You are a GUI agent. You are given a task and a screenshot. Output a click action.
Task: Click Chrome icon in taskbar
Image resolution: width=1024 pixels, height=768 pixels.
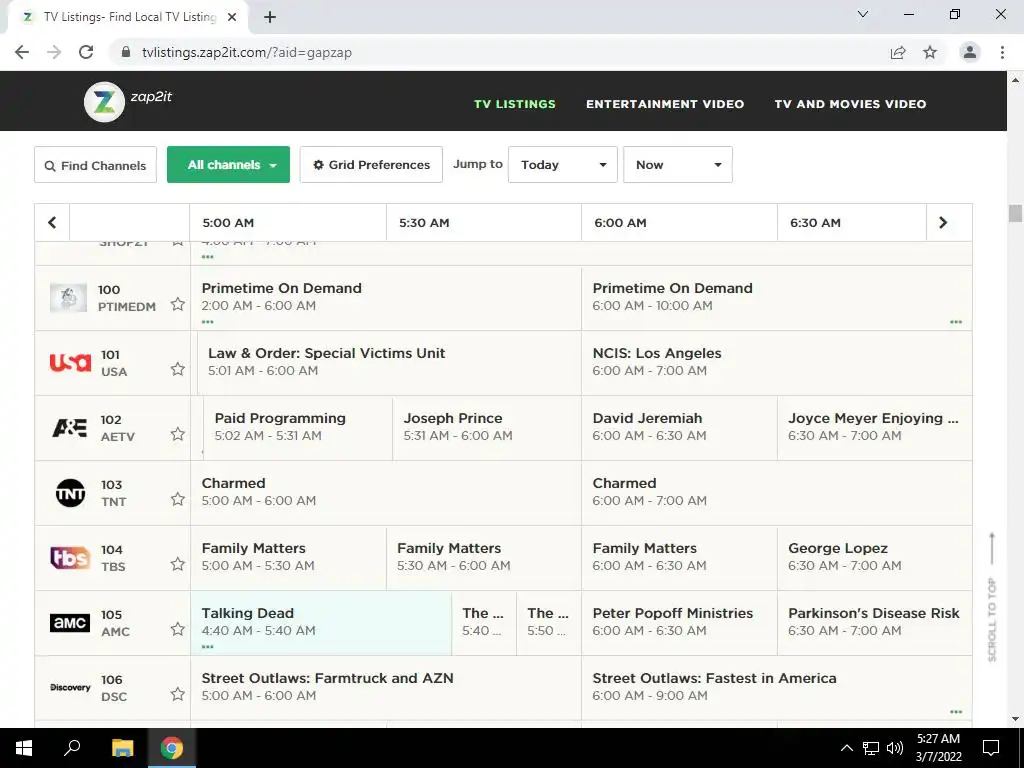172,748
